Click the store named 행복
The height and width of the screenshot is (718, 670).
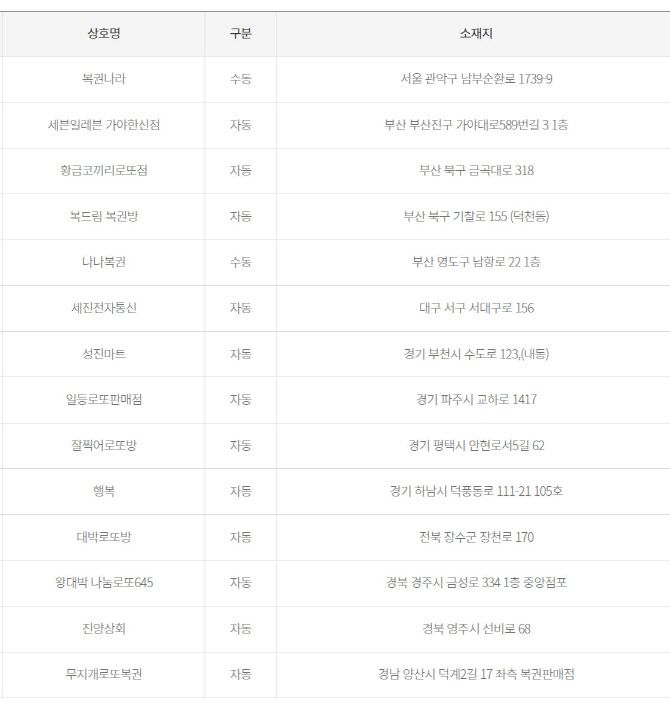pyautogui.click(x=103, y=491)
